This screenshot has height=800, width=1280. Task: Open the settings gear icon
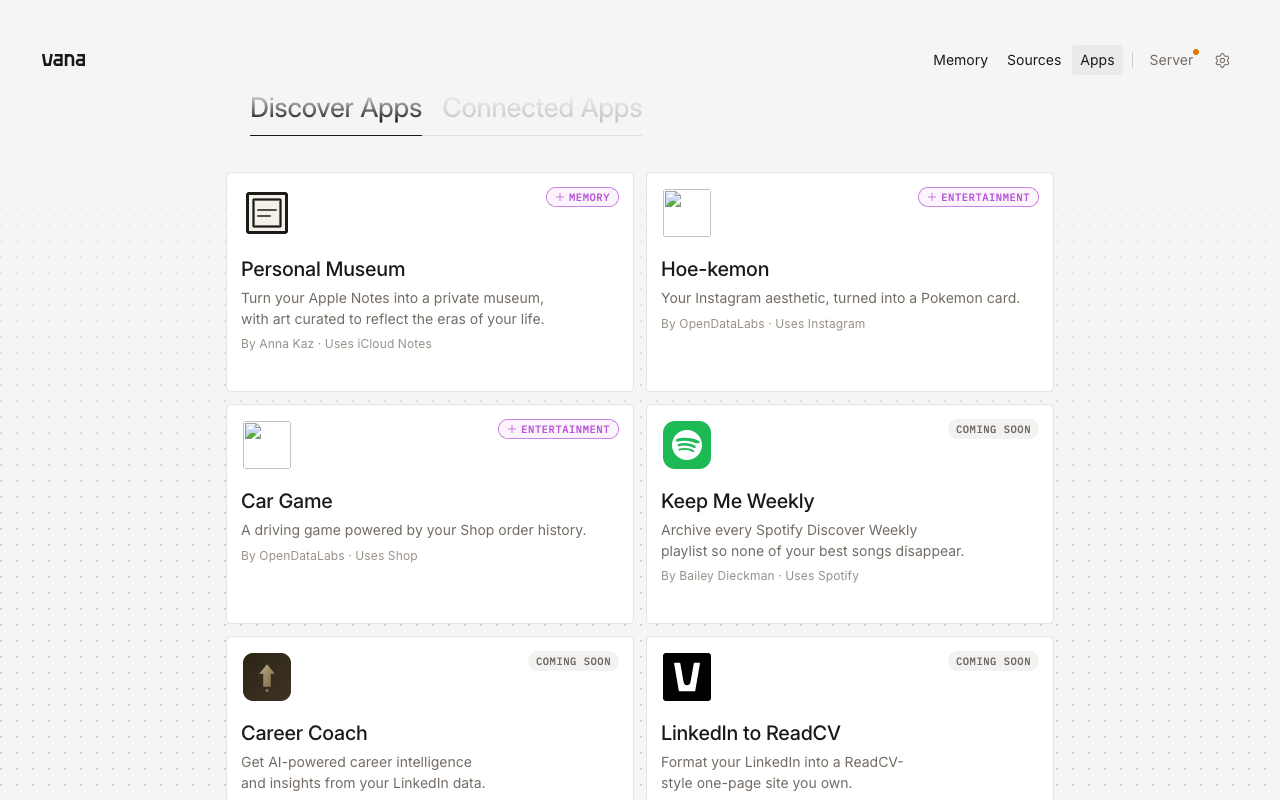pos(1222,60)
